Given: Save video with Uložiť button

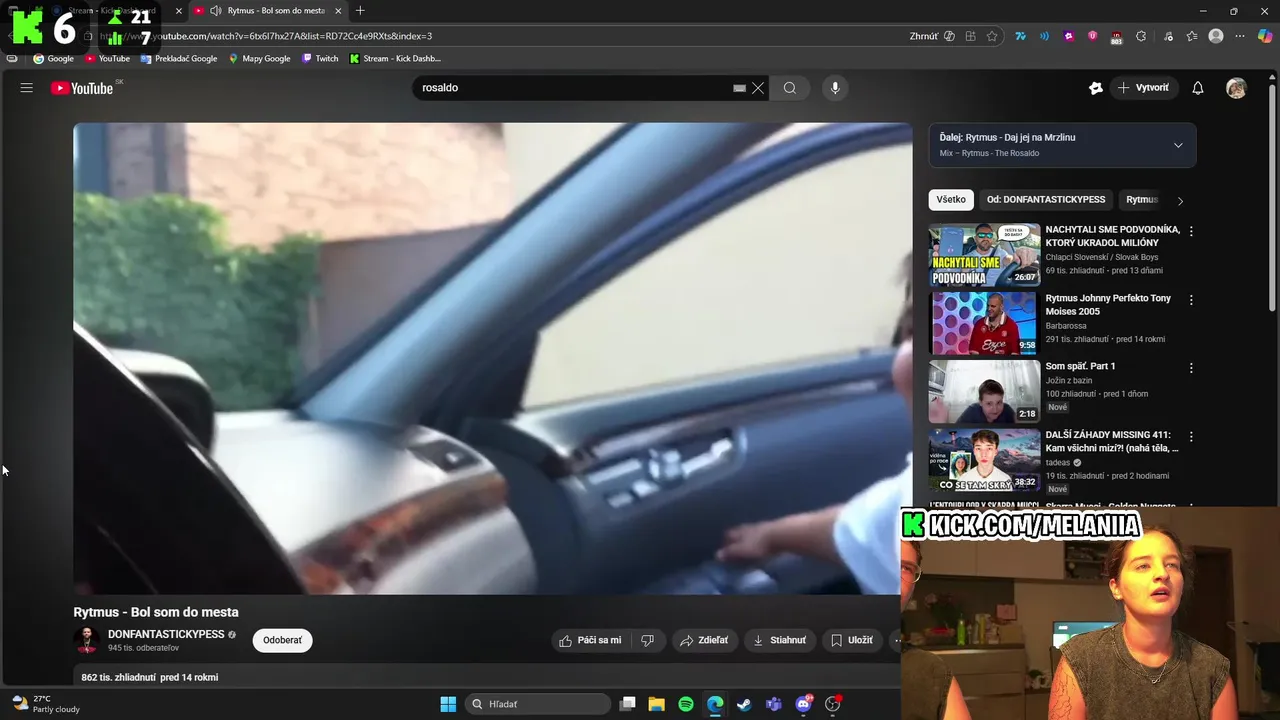Looking at the screenshot, I should coord(851,640).
